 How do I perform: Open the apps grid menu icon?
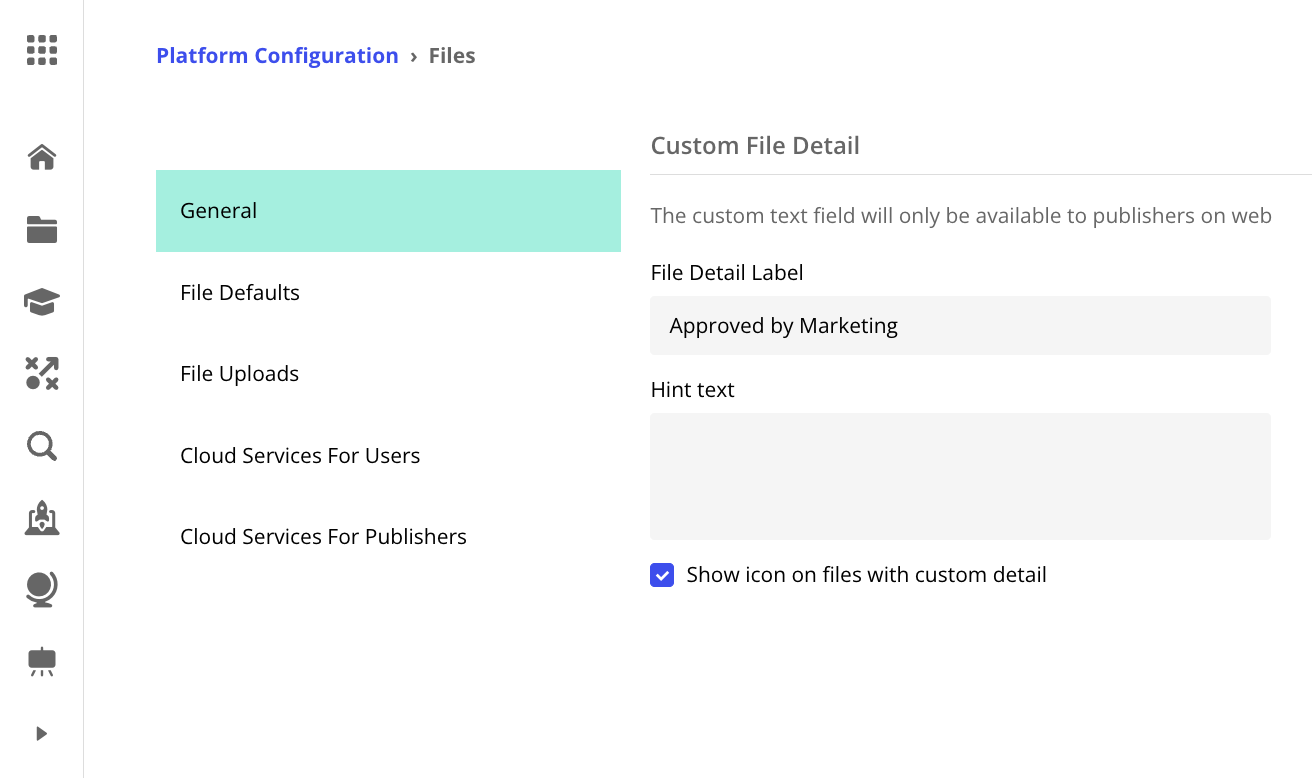coord(42,50)
